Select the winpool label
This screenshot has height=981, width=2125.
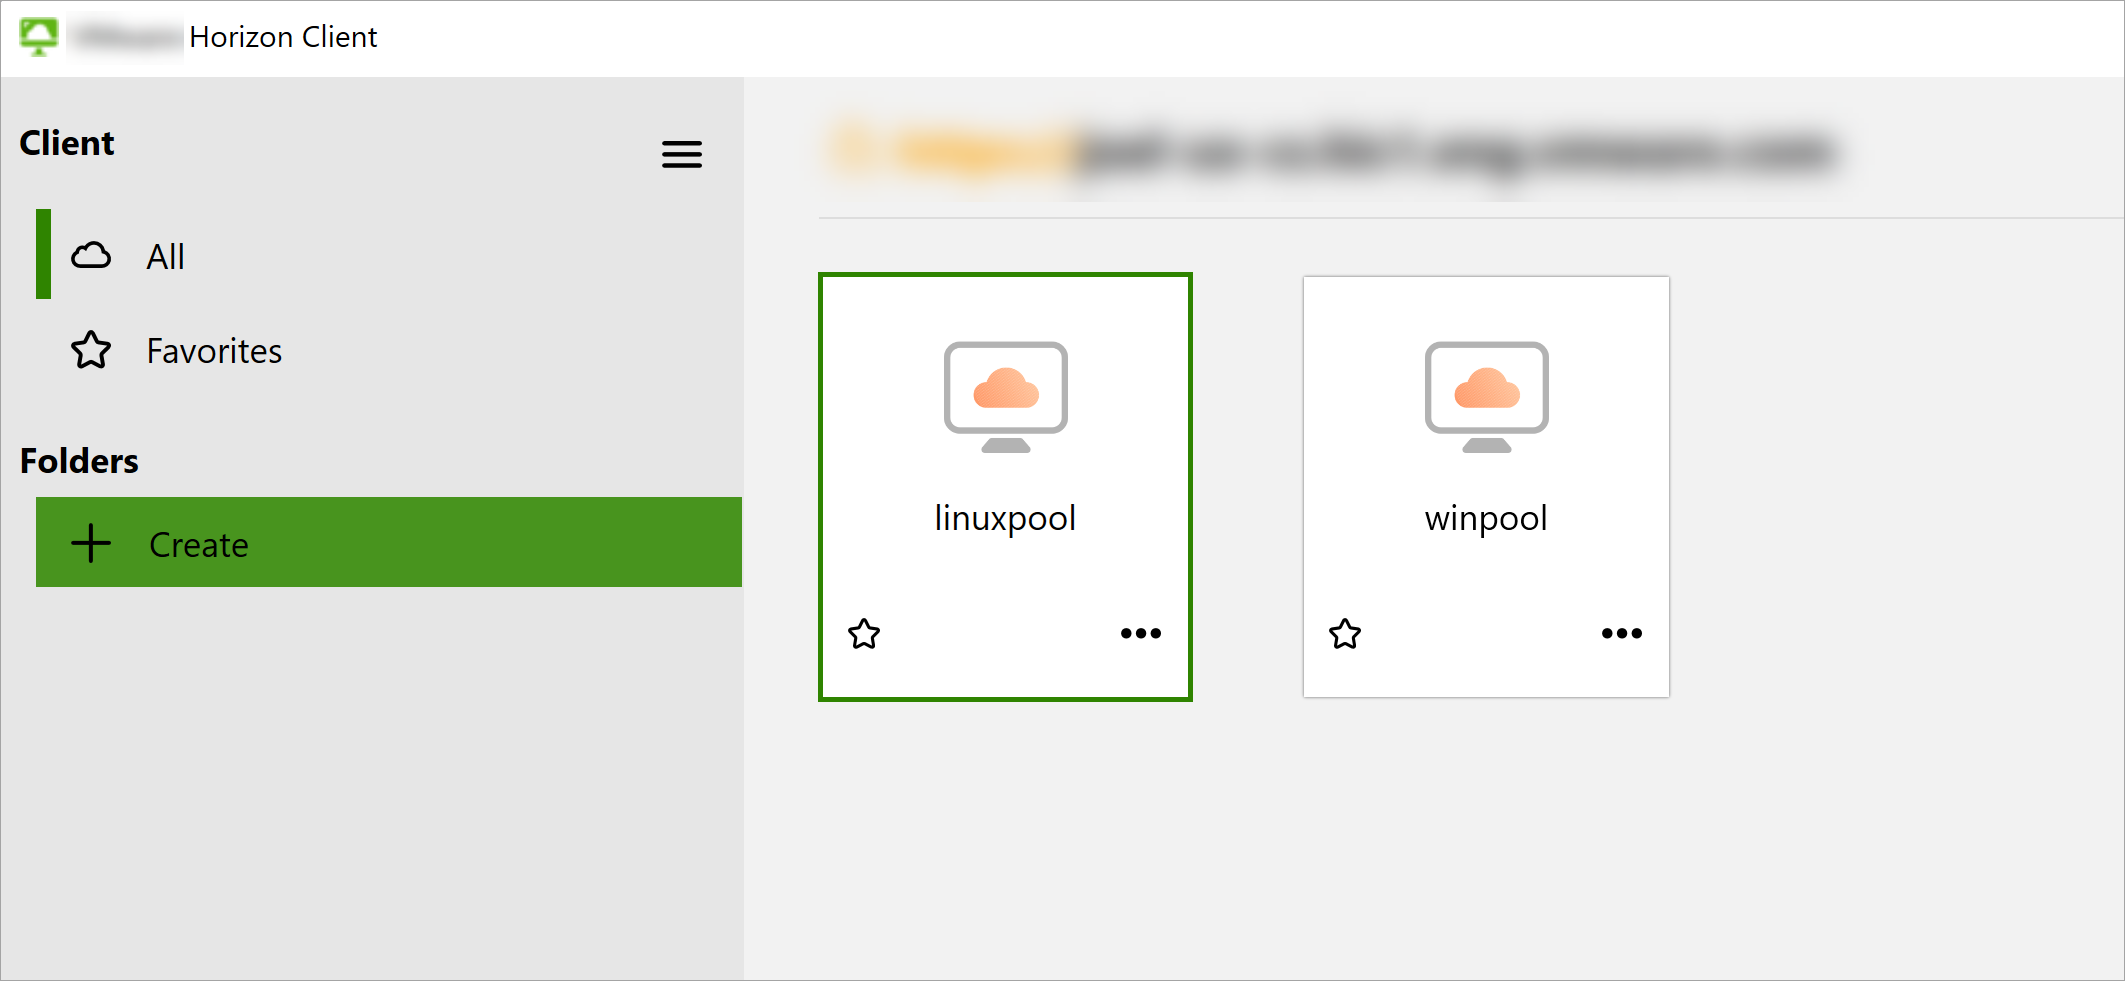pos(1486,518)
